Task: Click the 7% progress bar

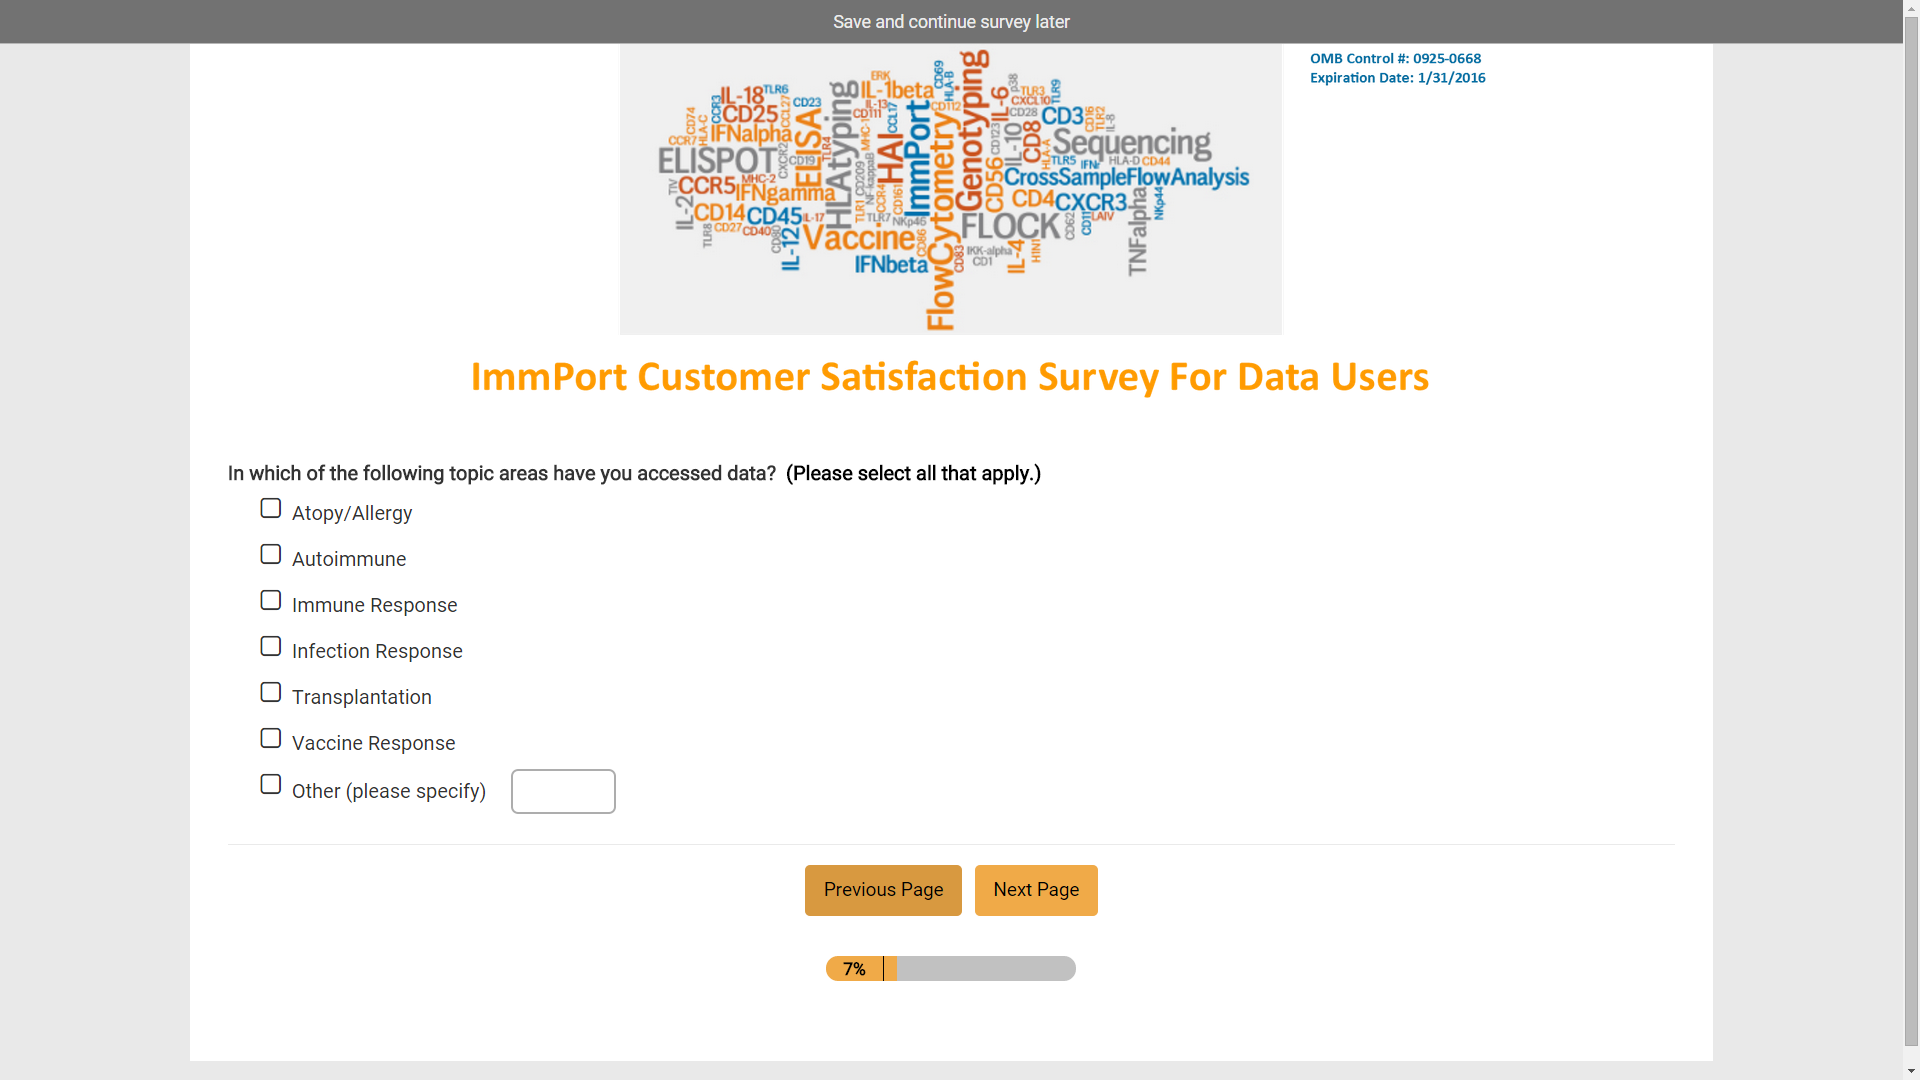Action: pyautogui.click(x=950, y=968)
